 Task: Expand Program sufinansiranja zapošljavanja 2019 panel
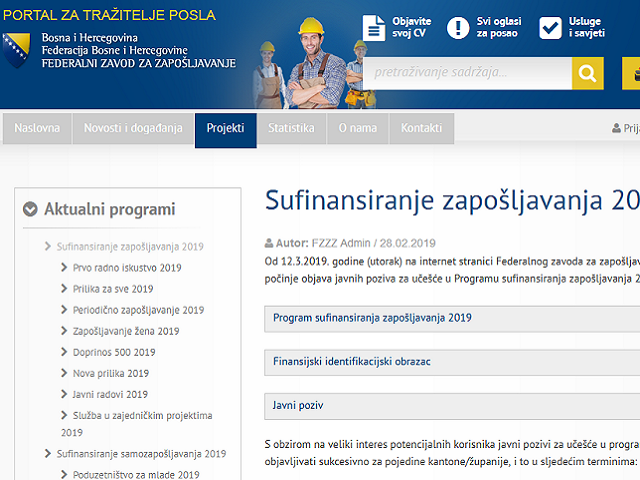click(x=452, y=319)
